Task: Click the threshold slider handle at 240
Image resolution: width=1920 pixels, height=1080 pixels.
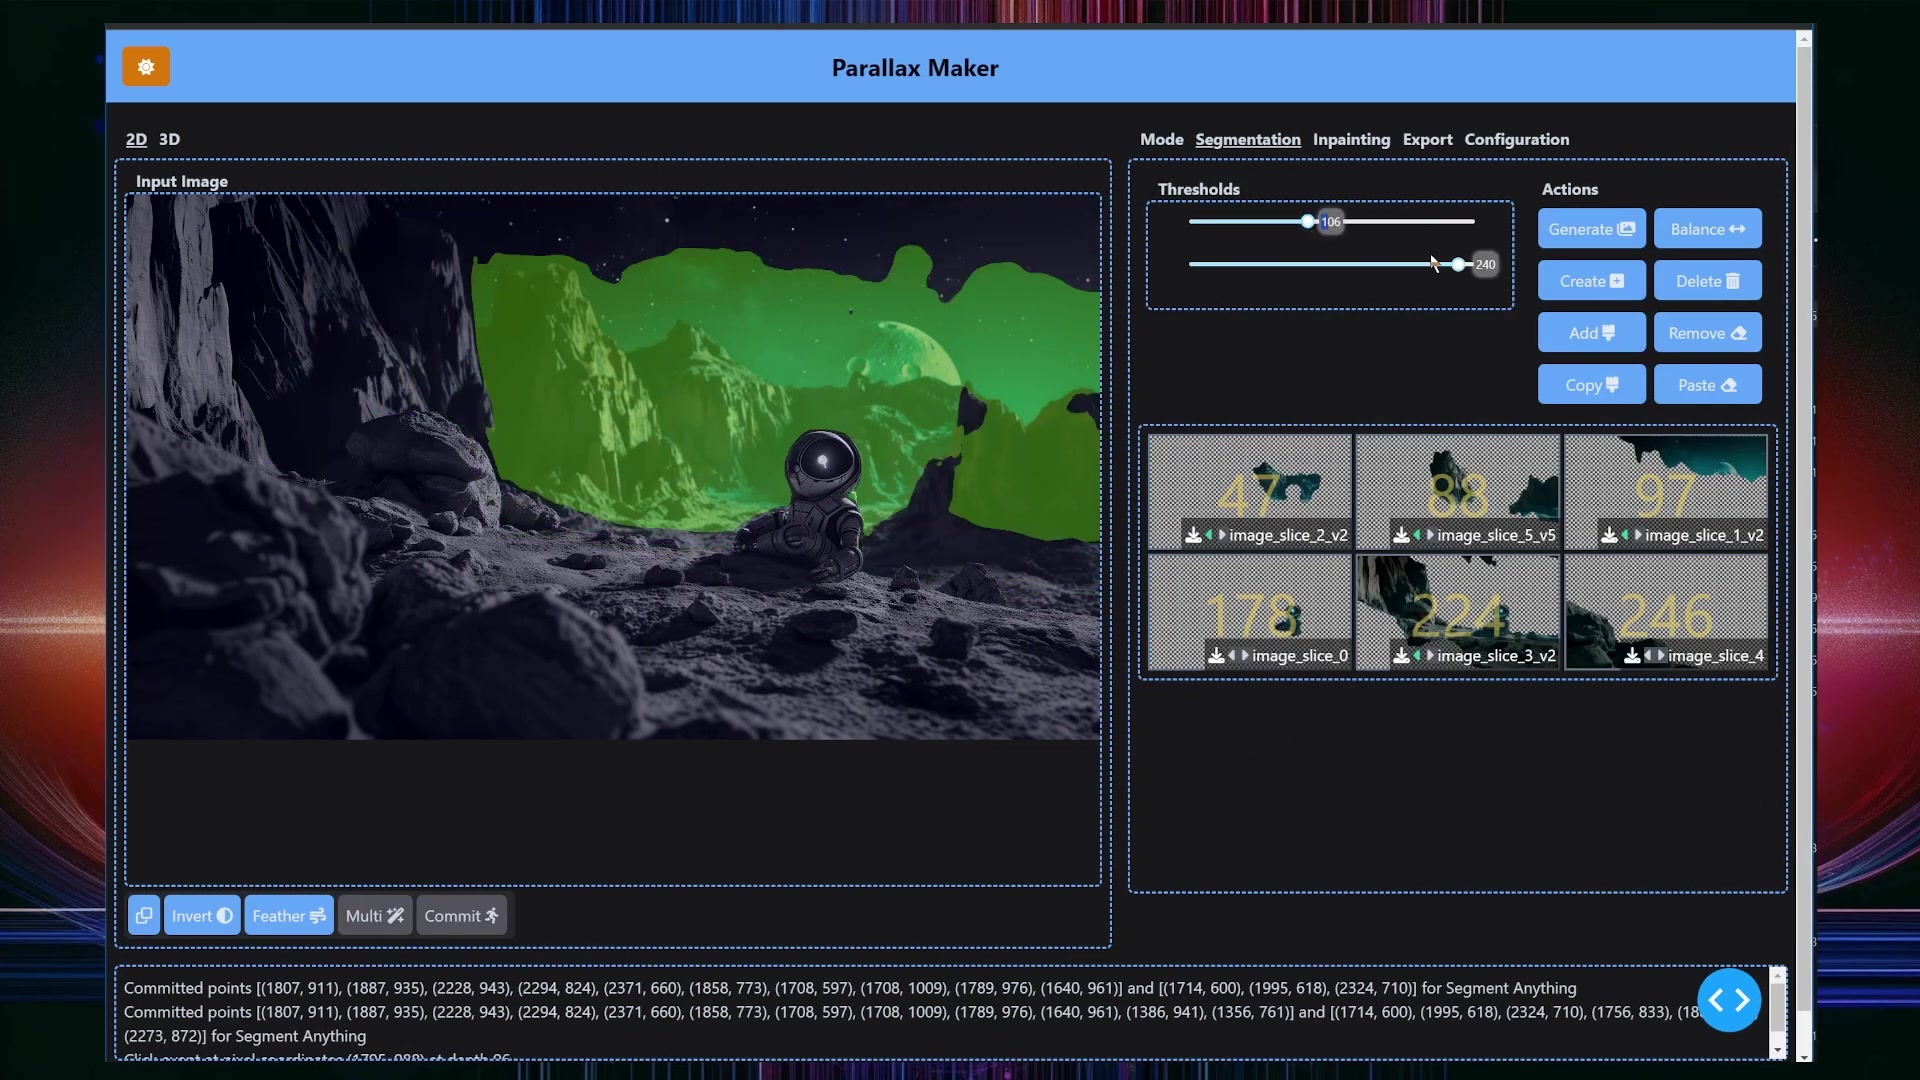Action: point(1459,264)
